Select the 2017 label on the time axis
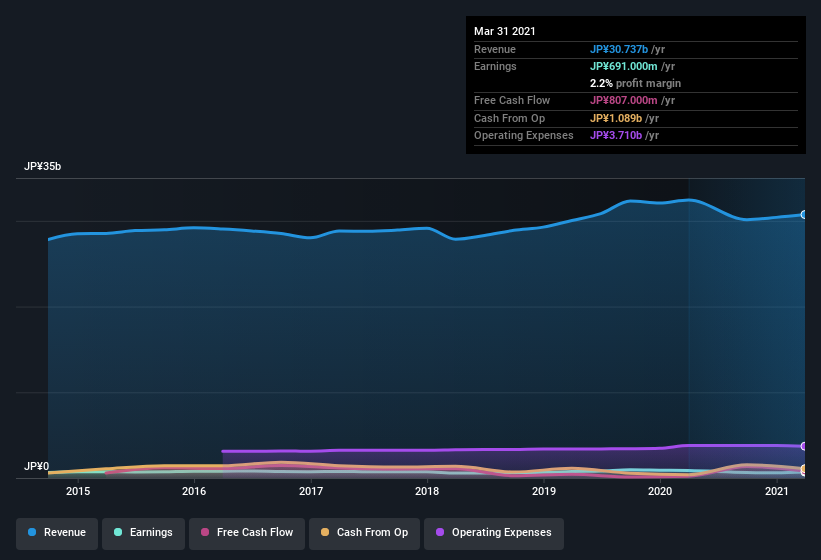The width and height of the screenshot is (821, 560). 311,491
